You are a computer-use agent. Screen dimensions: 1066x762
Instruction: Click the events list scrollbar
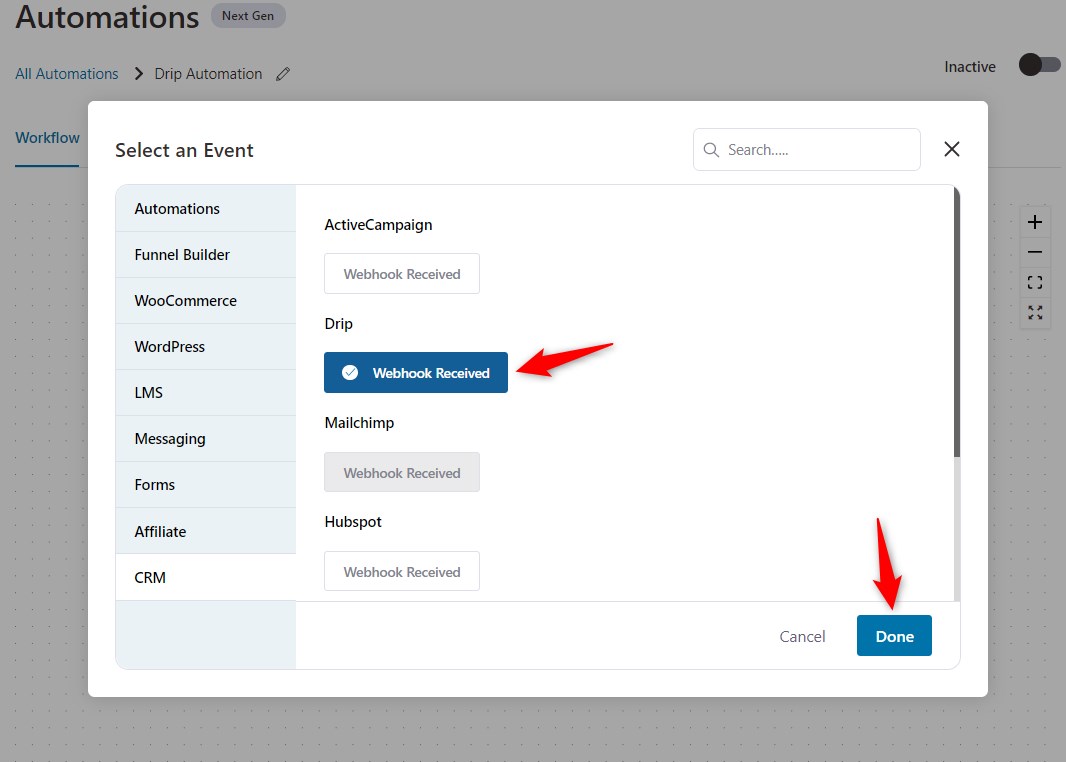point(957,323)
